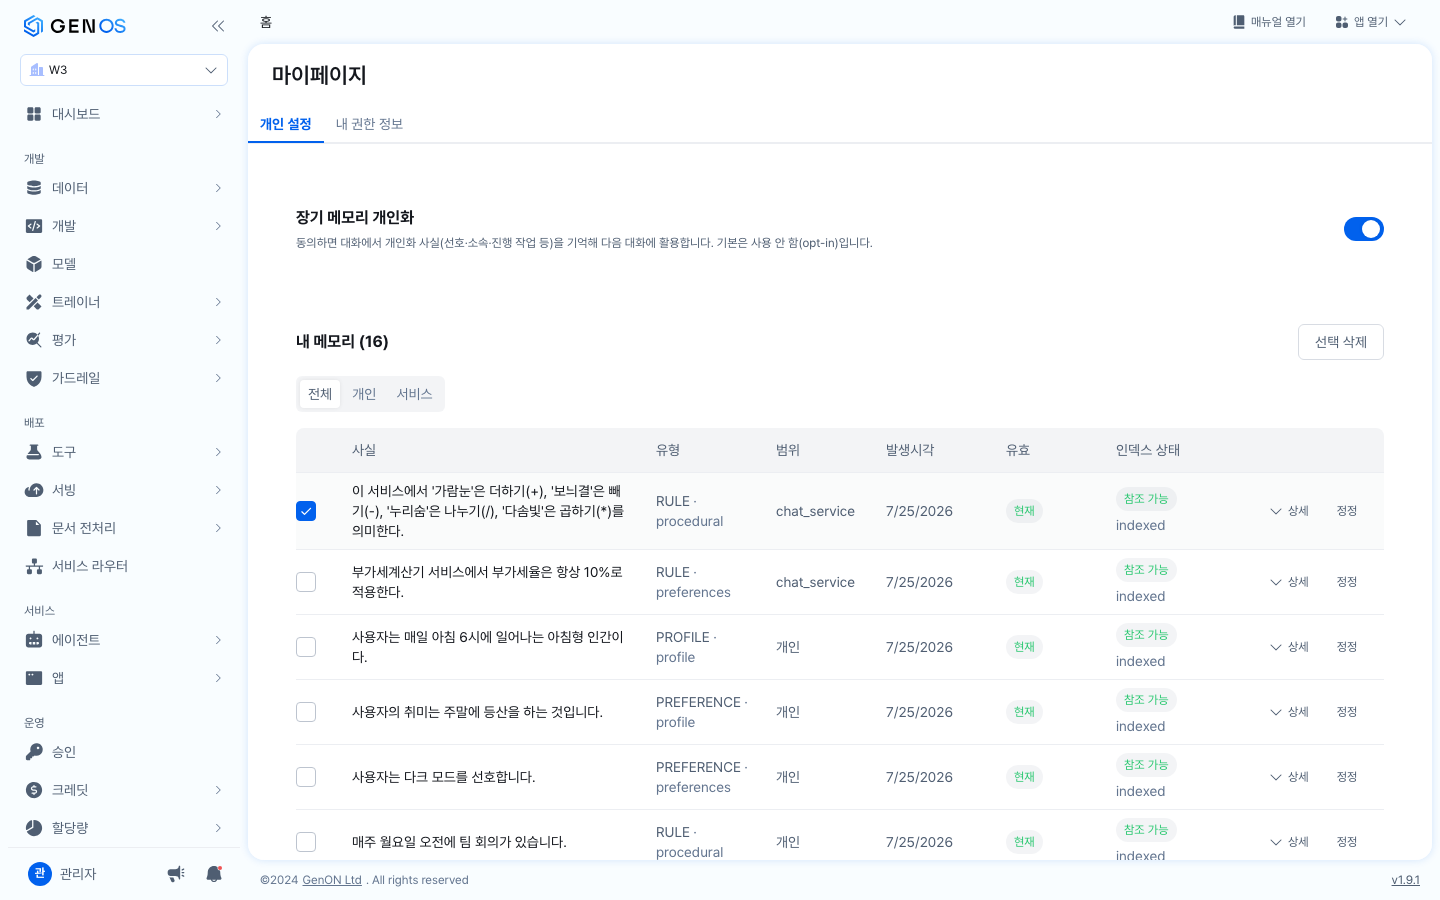Click the 가드레일 shield icon
Viewport: 1440px width, 900px height.
coord(34,378)
